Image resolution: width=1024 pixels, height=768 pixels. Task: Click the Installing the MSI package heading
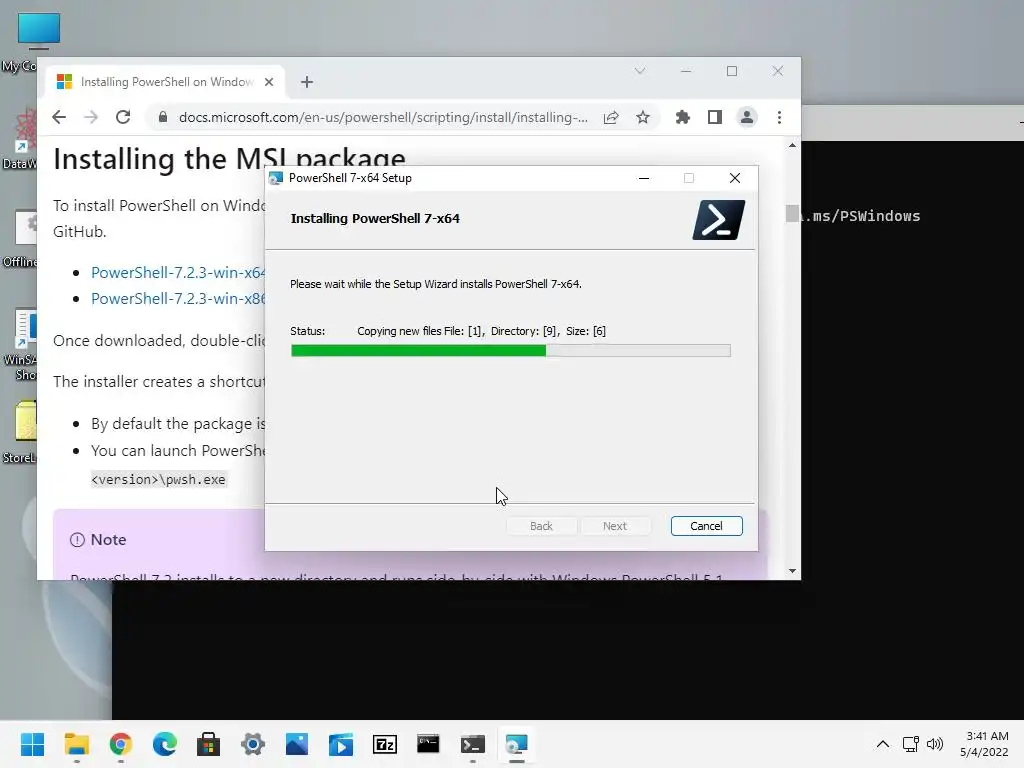point(229,159)
